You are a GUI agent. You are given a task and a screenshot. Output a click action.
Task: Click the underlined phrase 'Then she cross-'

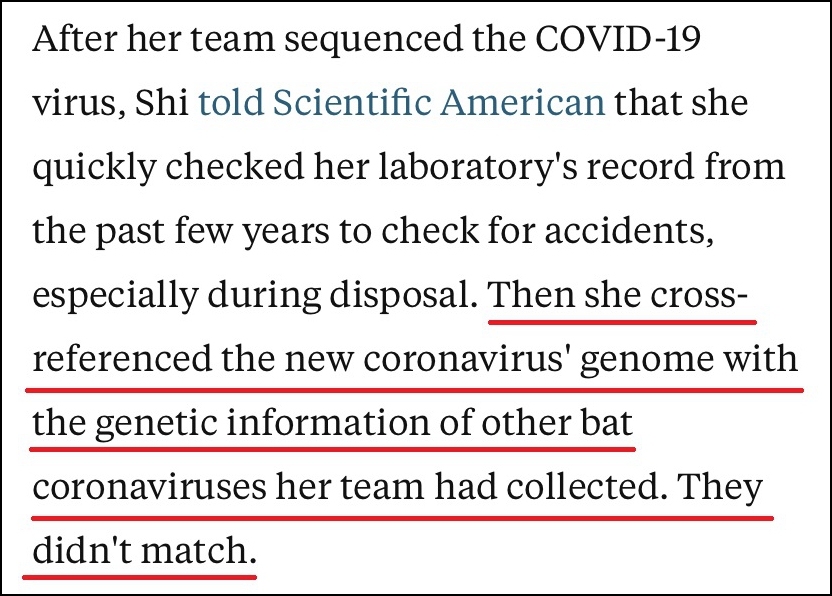[618, 294]
